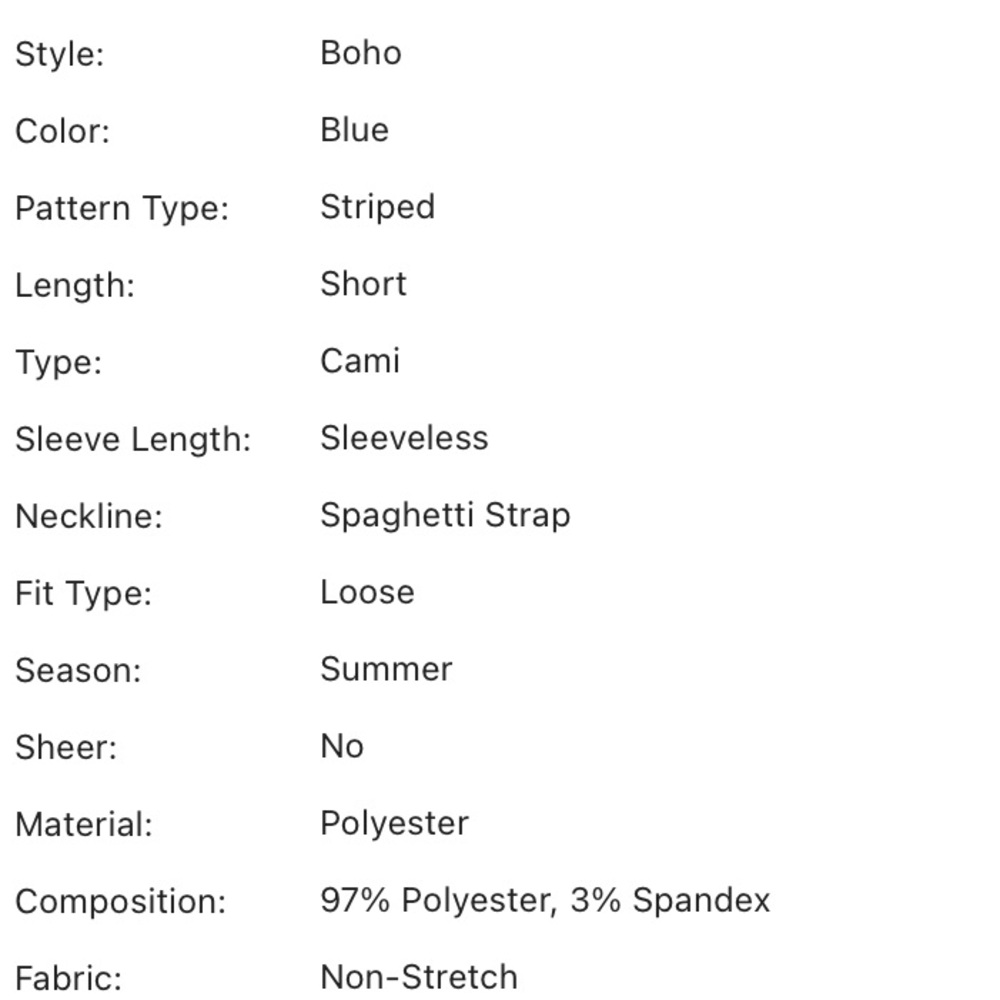Click the Striped pattern value
Viewport: 1000px width, 1000px height.
(377, 207)
